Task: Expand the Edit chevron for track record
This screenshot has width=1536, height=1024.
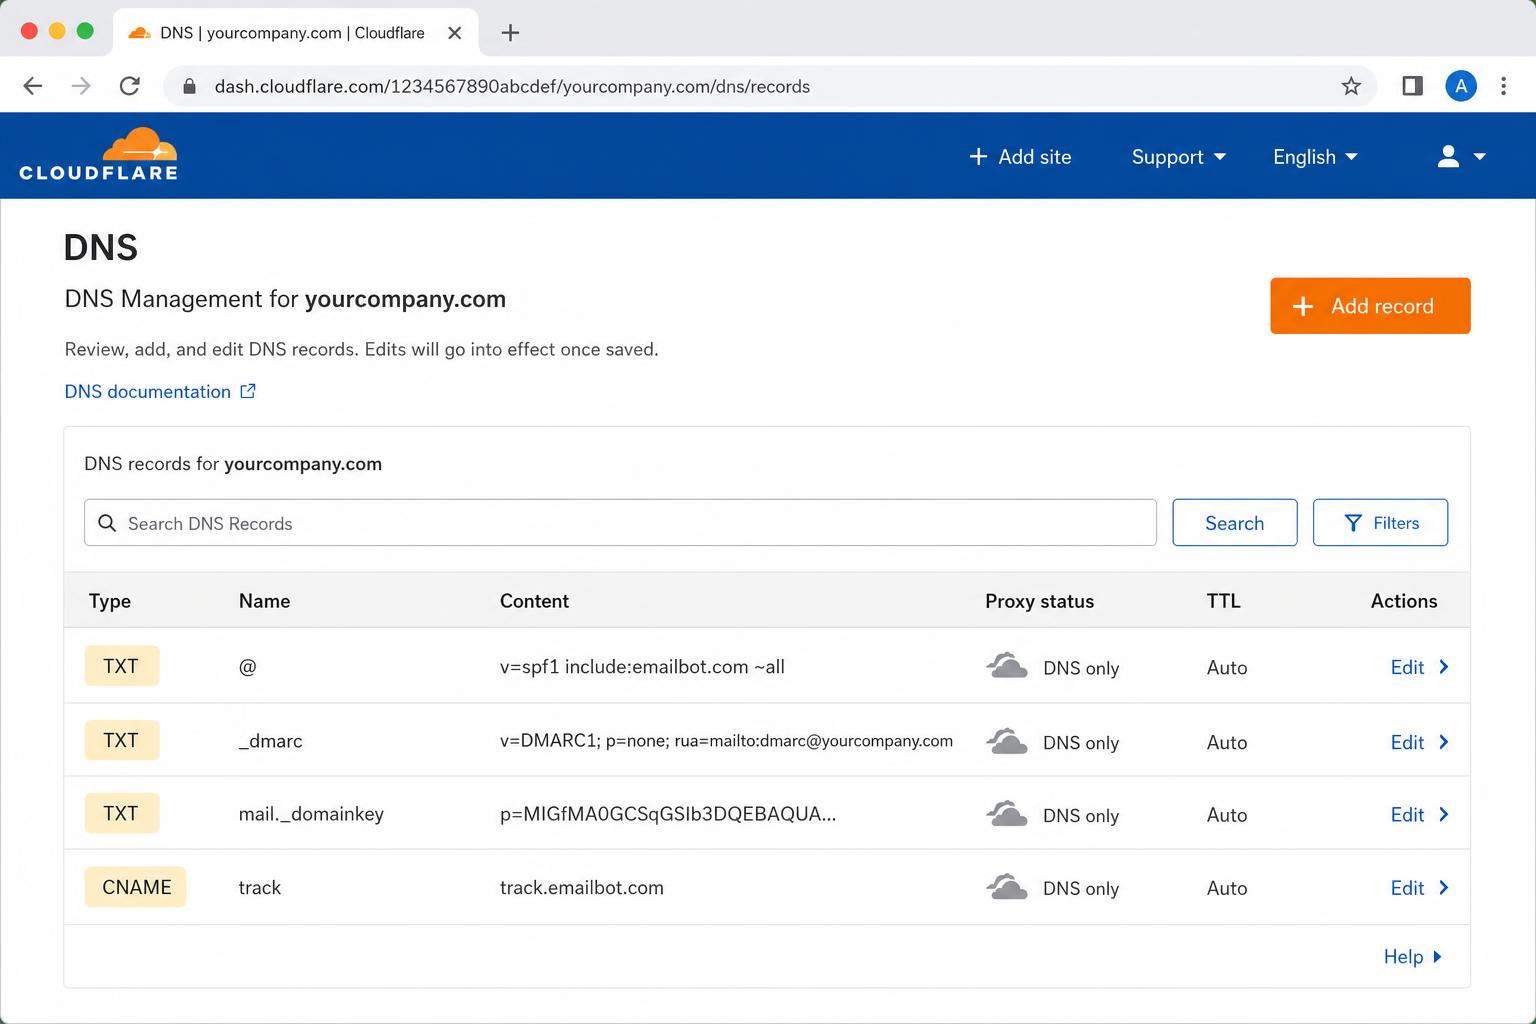Action: 1444,888
